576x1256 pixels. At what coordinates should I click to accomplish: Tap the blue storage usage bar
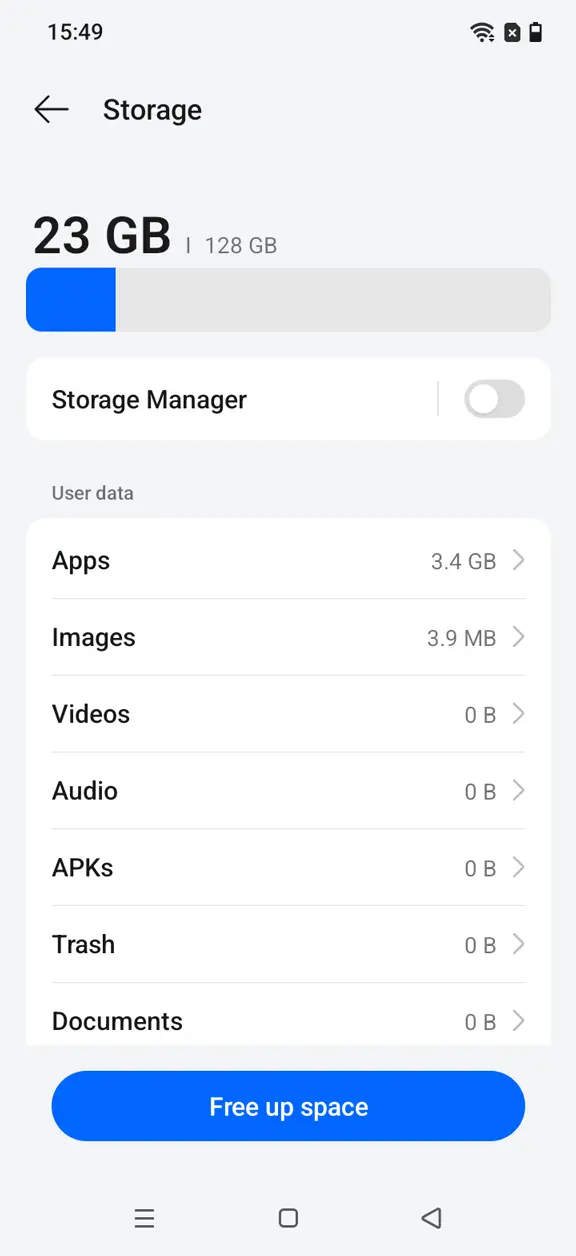pyautogui.click(x=71, y=299)
